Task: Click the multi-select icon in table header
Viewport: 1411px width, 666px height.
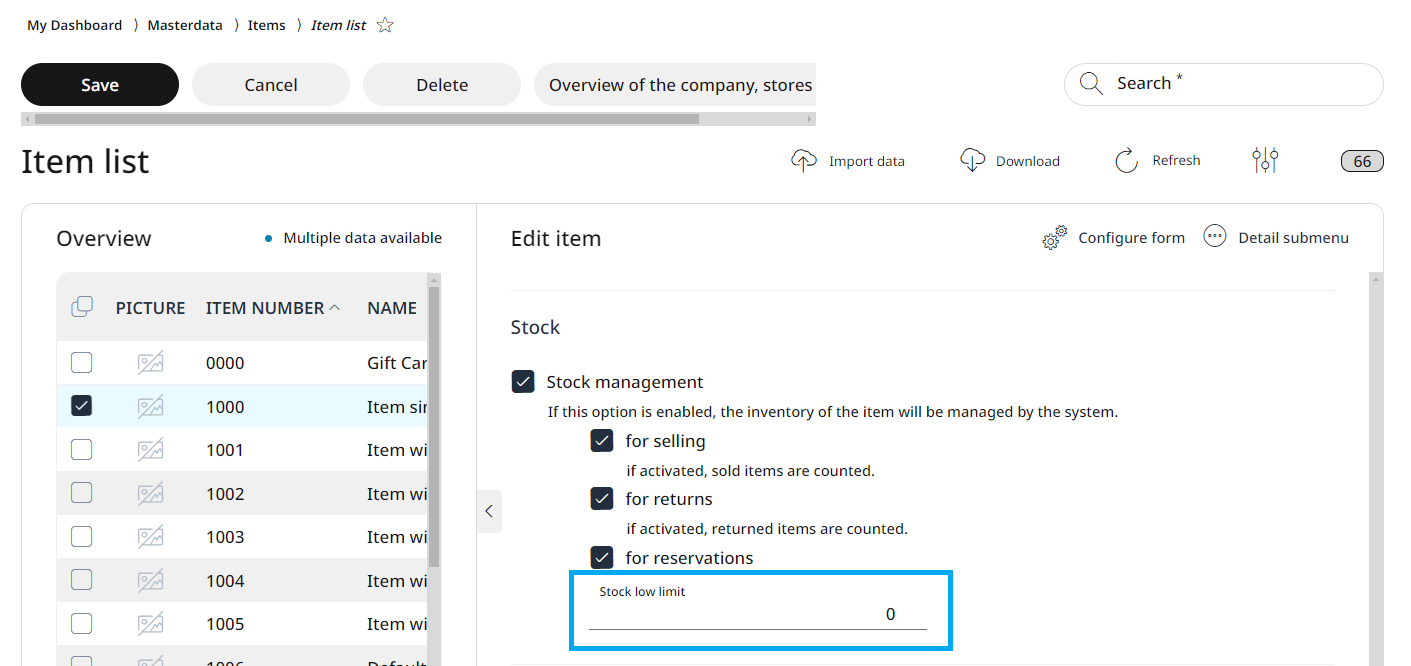Action: pyautogui.click(x=82, y=307)
